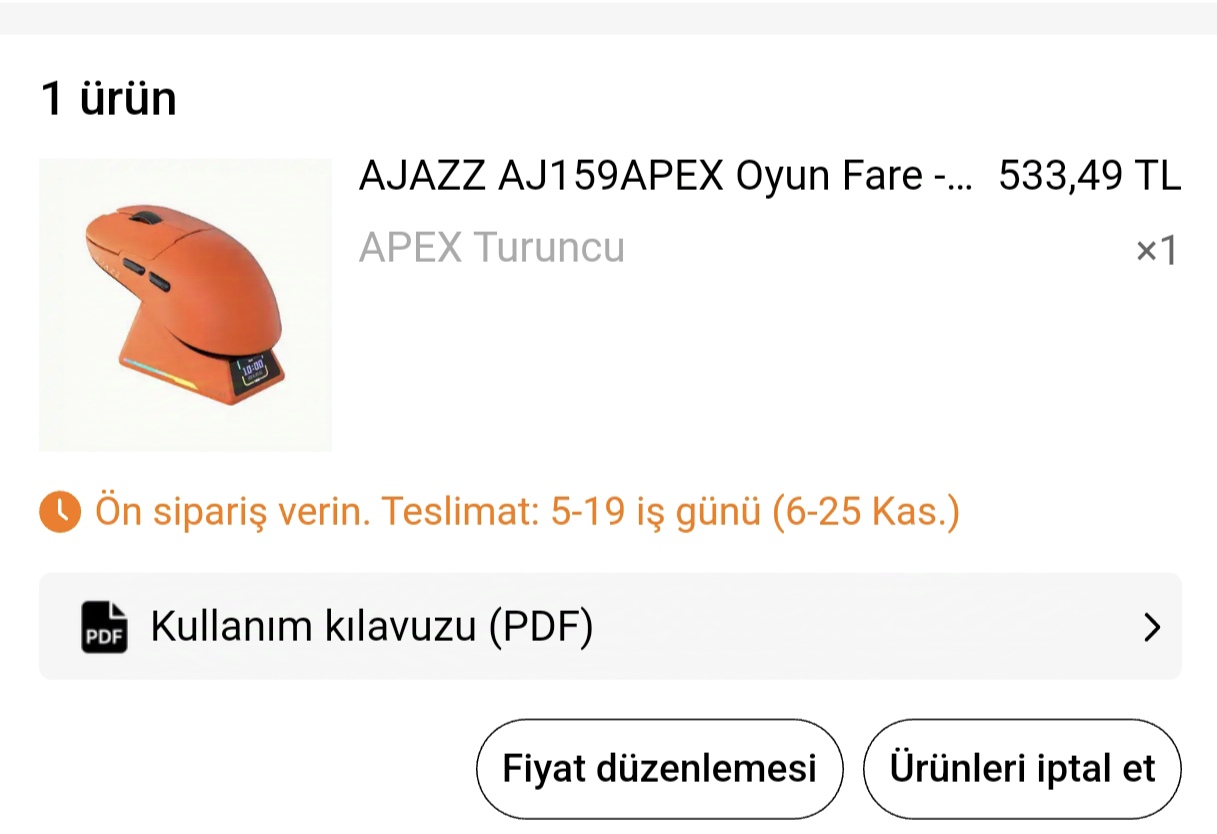Open the orange mouse product thumbnail
The image size is (1217, 834).
[185, 305]
